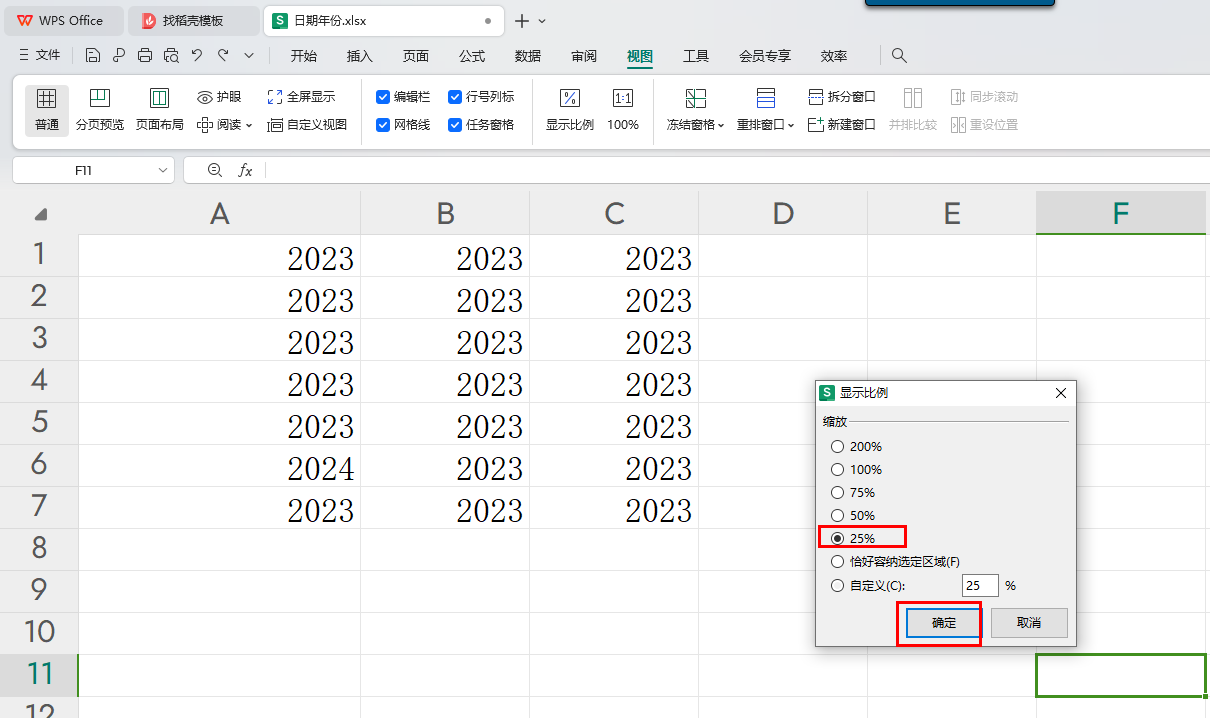Open Custom Views (自定义视图)
This screenshot has height=718, width=1210.
coord(307,125)
